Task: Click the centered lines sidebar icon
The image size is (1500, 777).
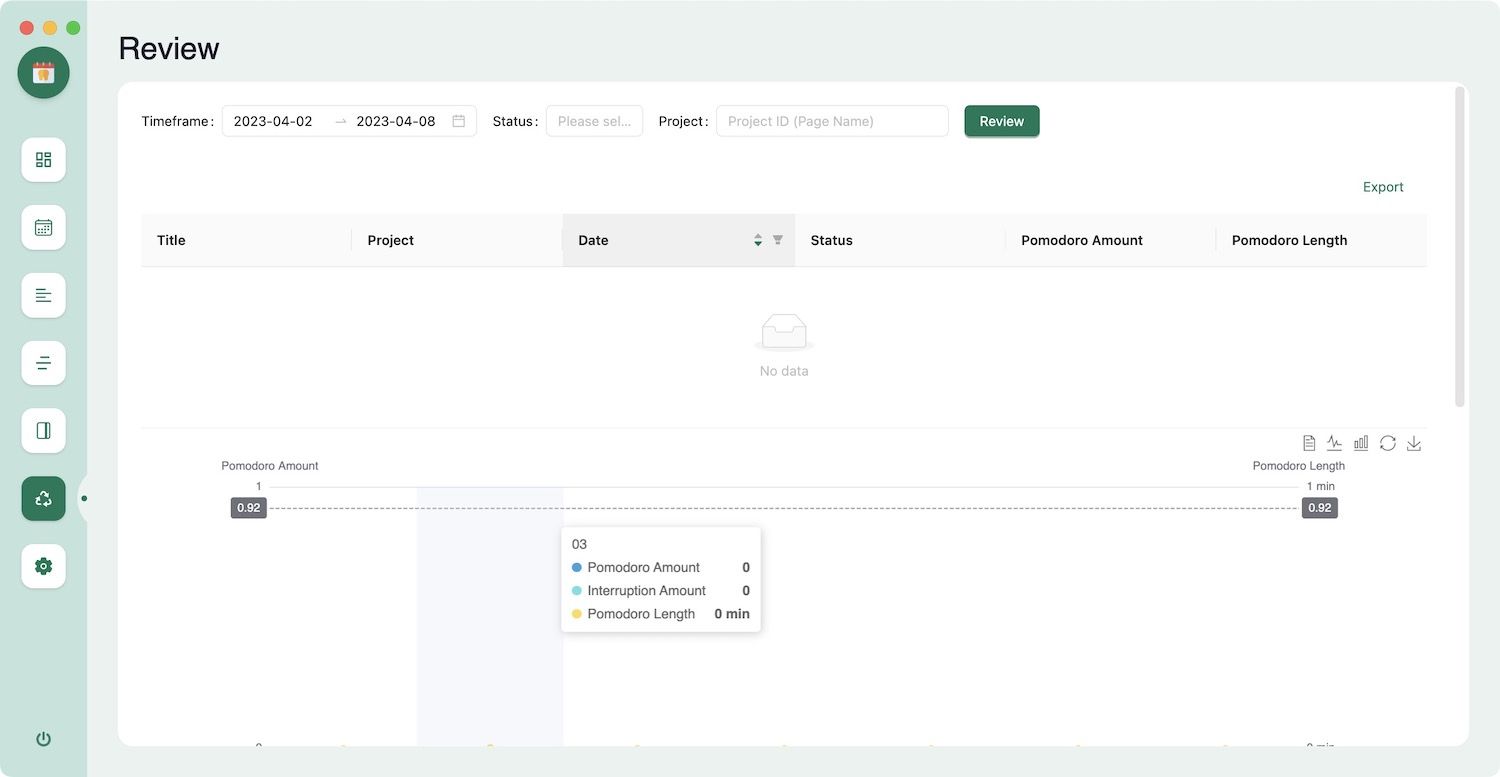Action: [x=43, y=363]
